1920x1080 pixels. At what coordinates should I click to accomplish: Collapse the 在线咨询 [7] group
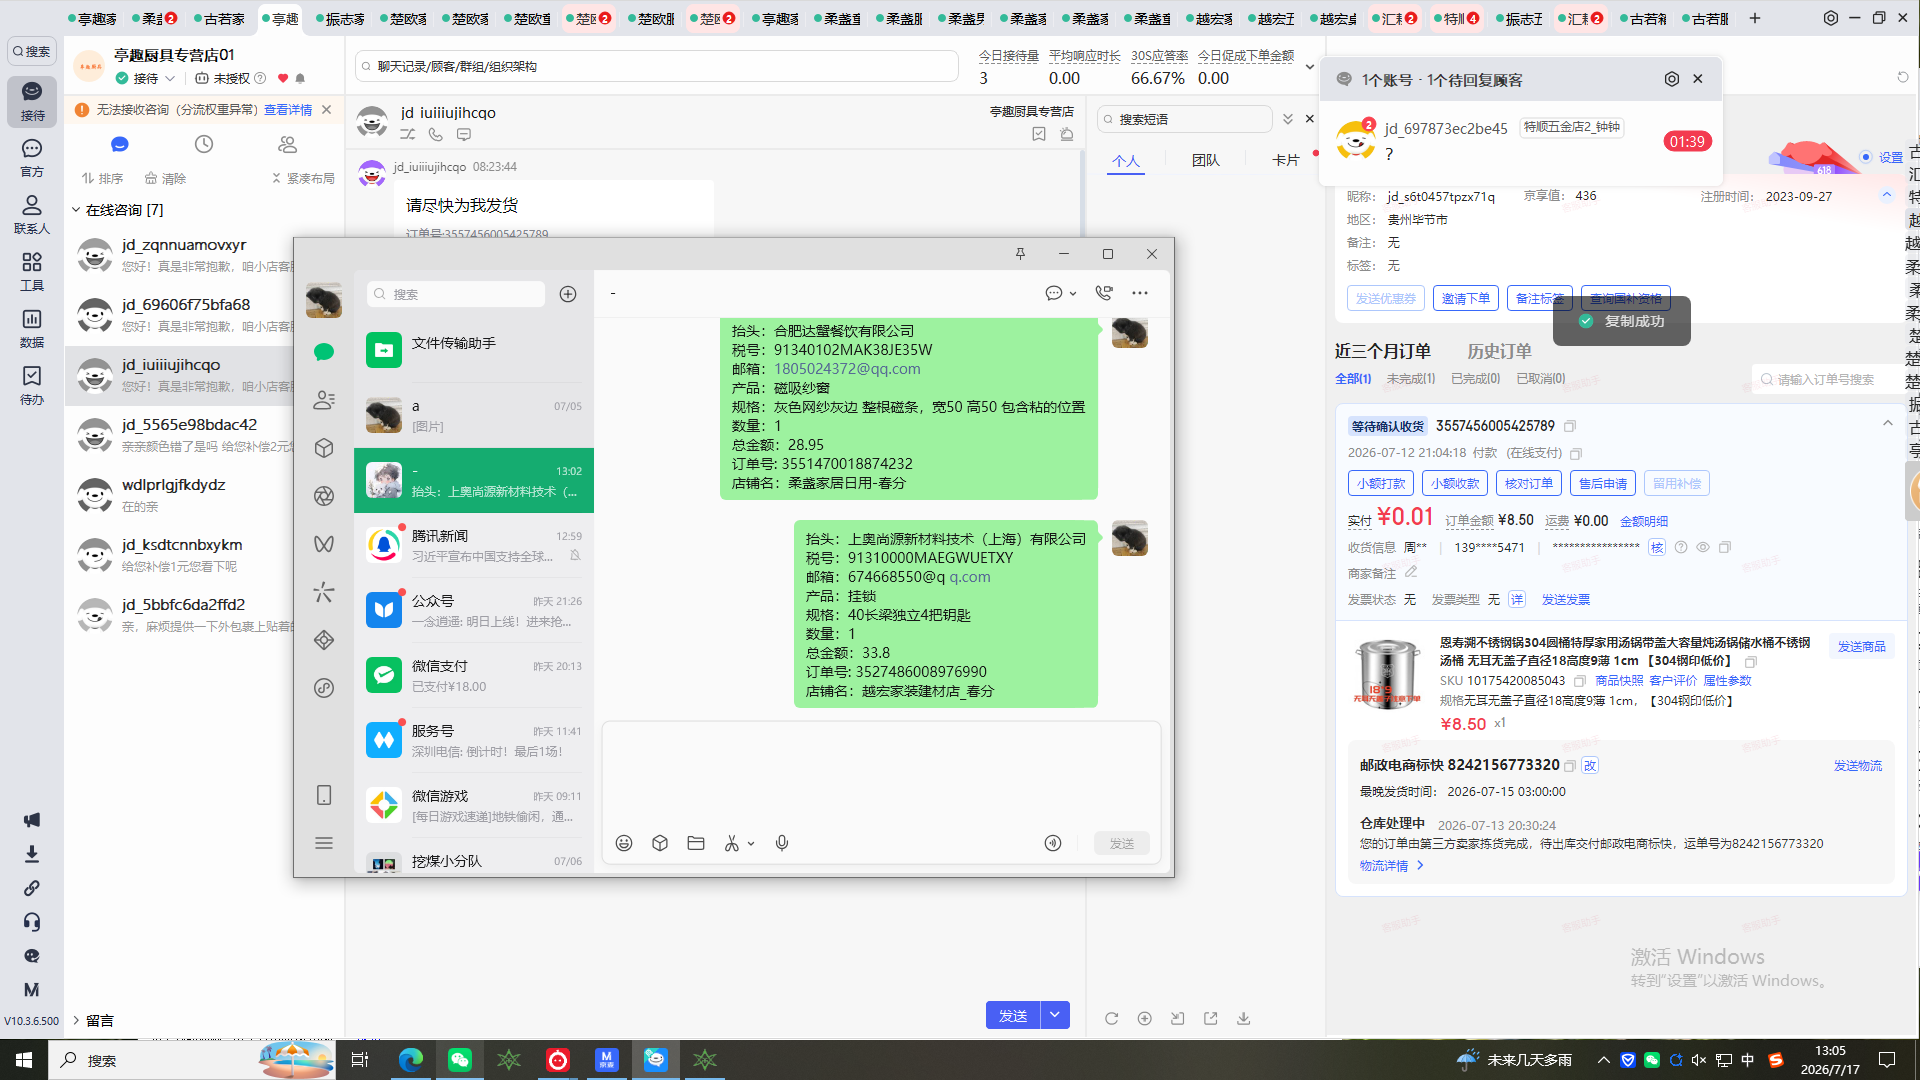click(76, 210)
